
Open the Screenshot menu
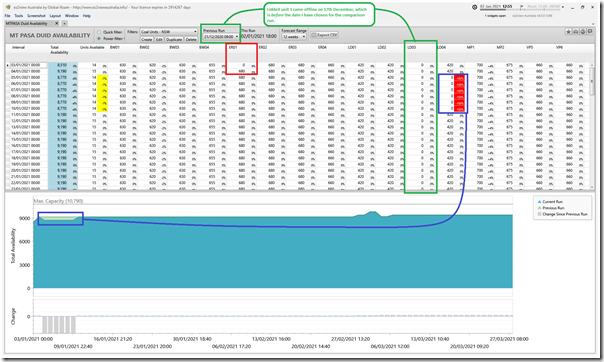[x=36, y=16]
